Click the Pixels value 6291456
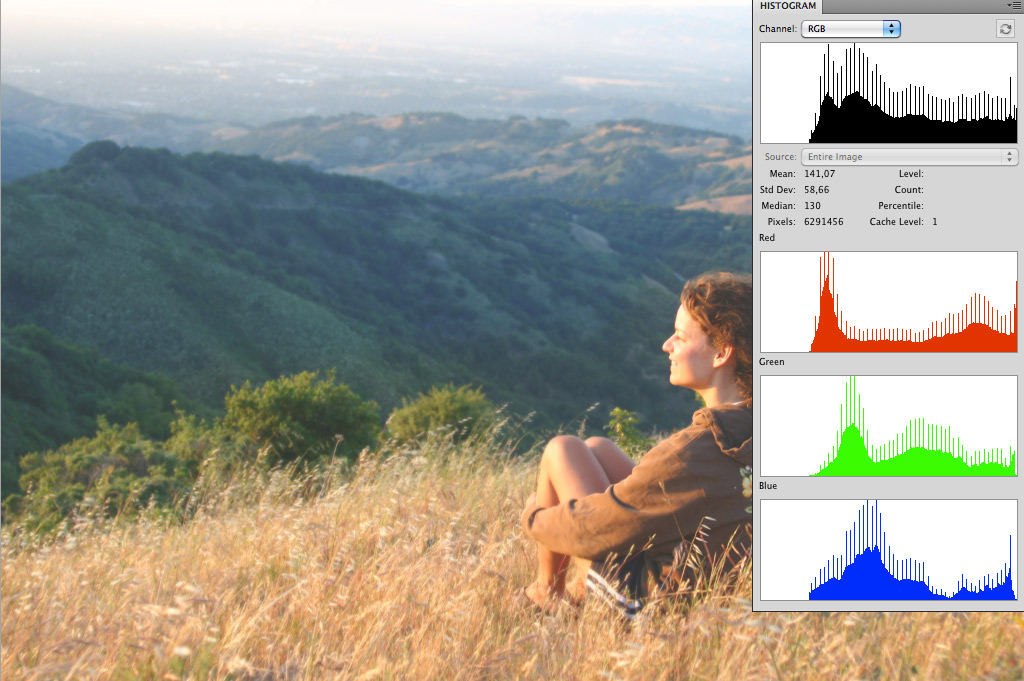This screenshot has width=1024, height=681. click(x=824, y=222)
